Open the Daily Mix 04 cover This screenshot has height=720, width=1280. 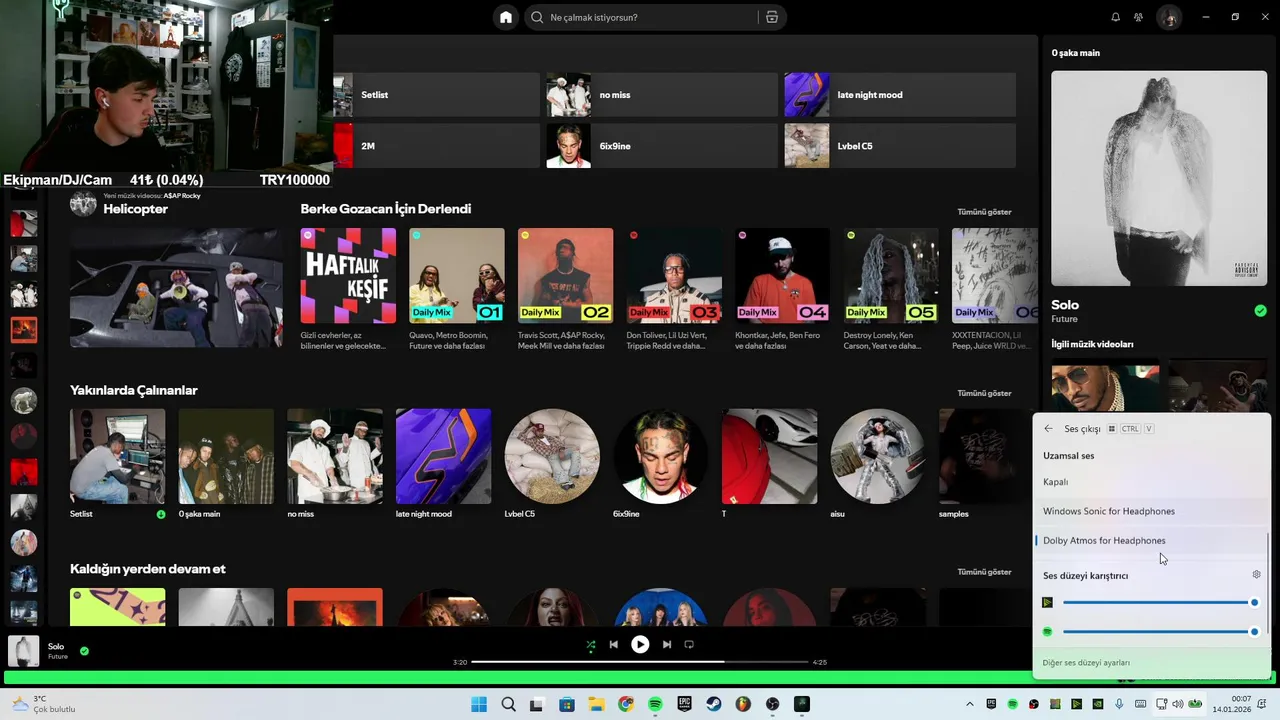tap(782, 276)
